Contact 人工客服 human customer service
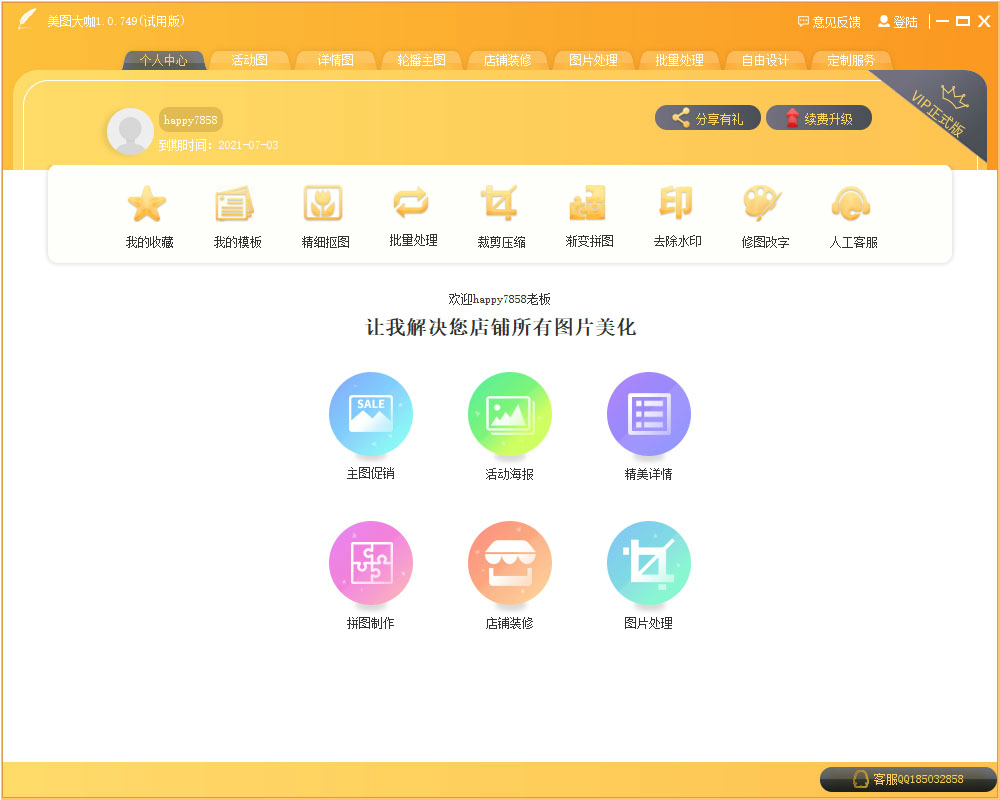1000x800 pixels. 851,215
